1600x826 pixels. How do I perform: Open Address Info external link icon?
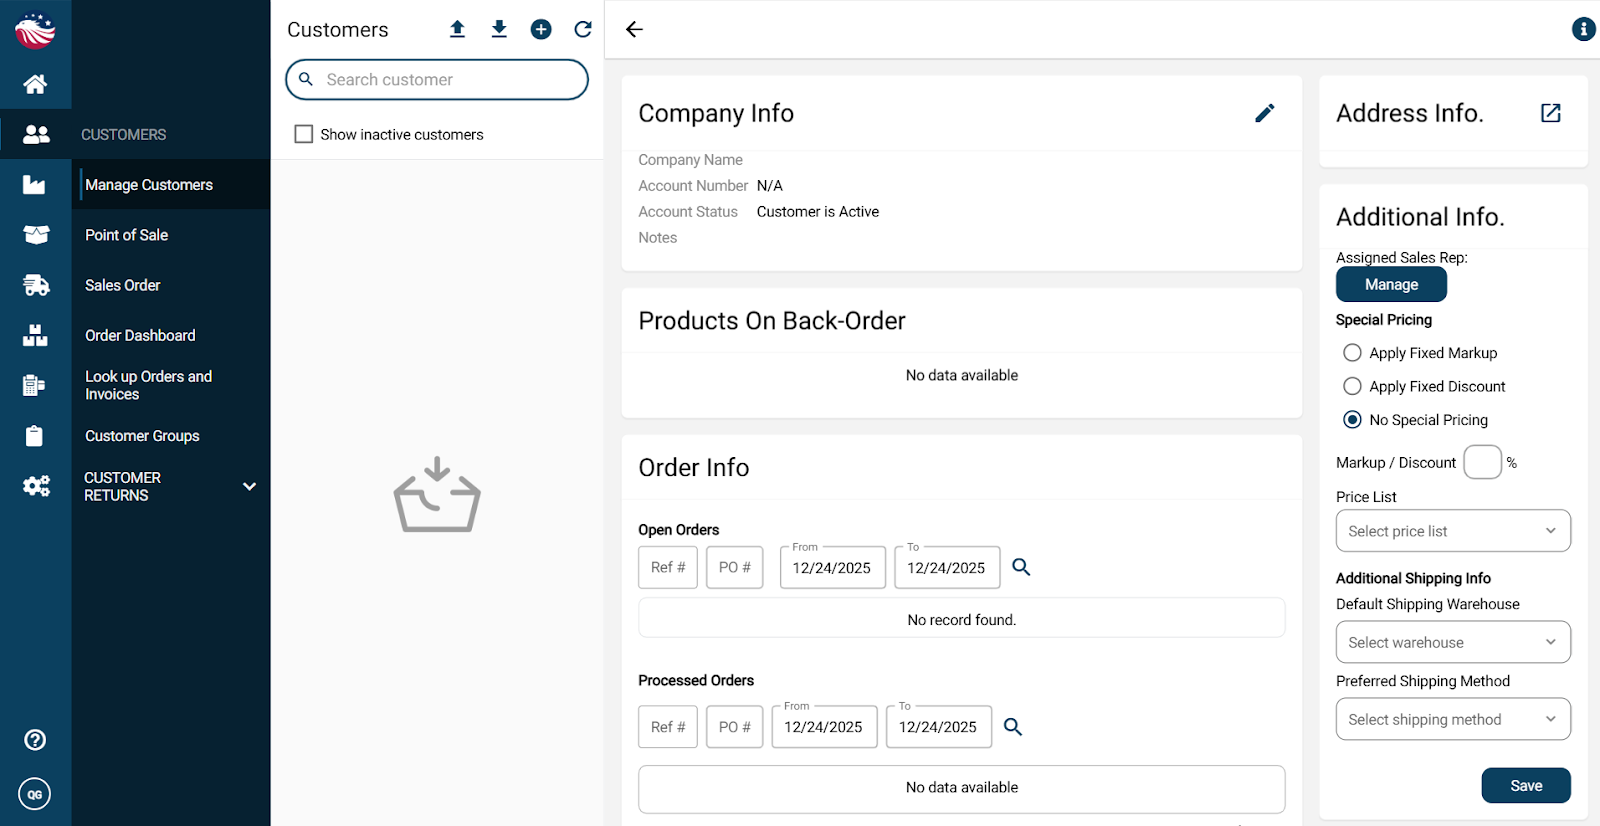[1550, 113]
